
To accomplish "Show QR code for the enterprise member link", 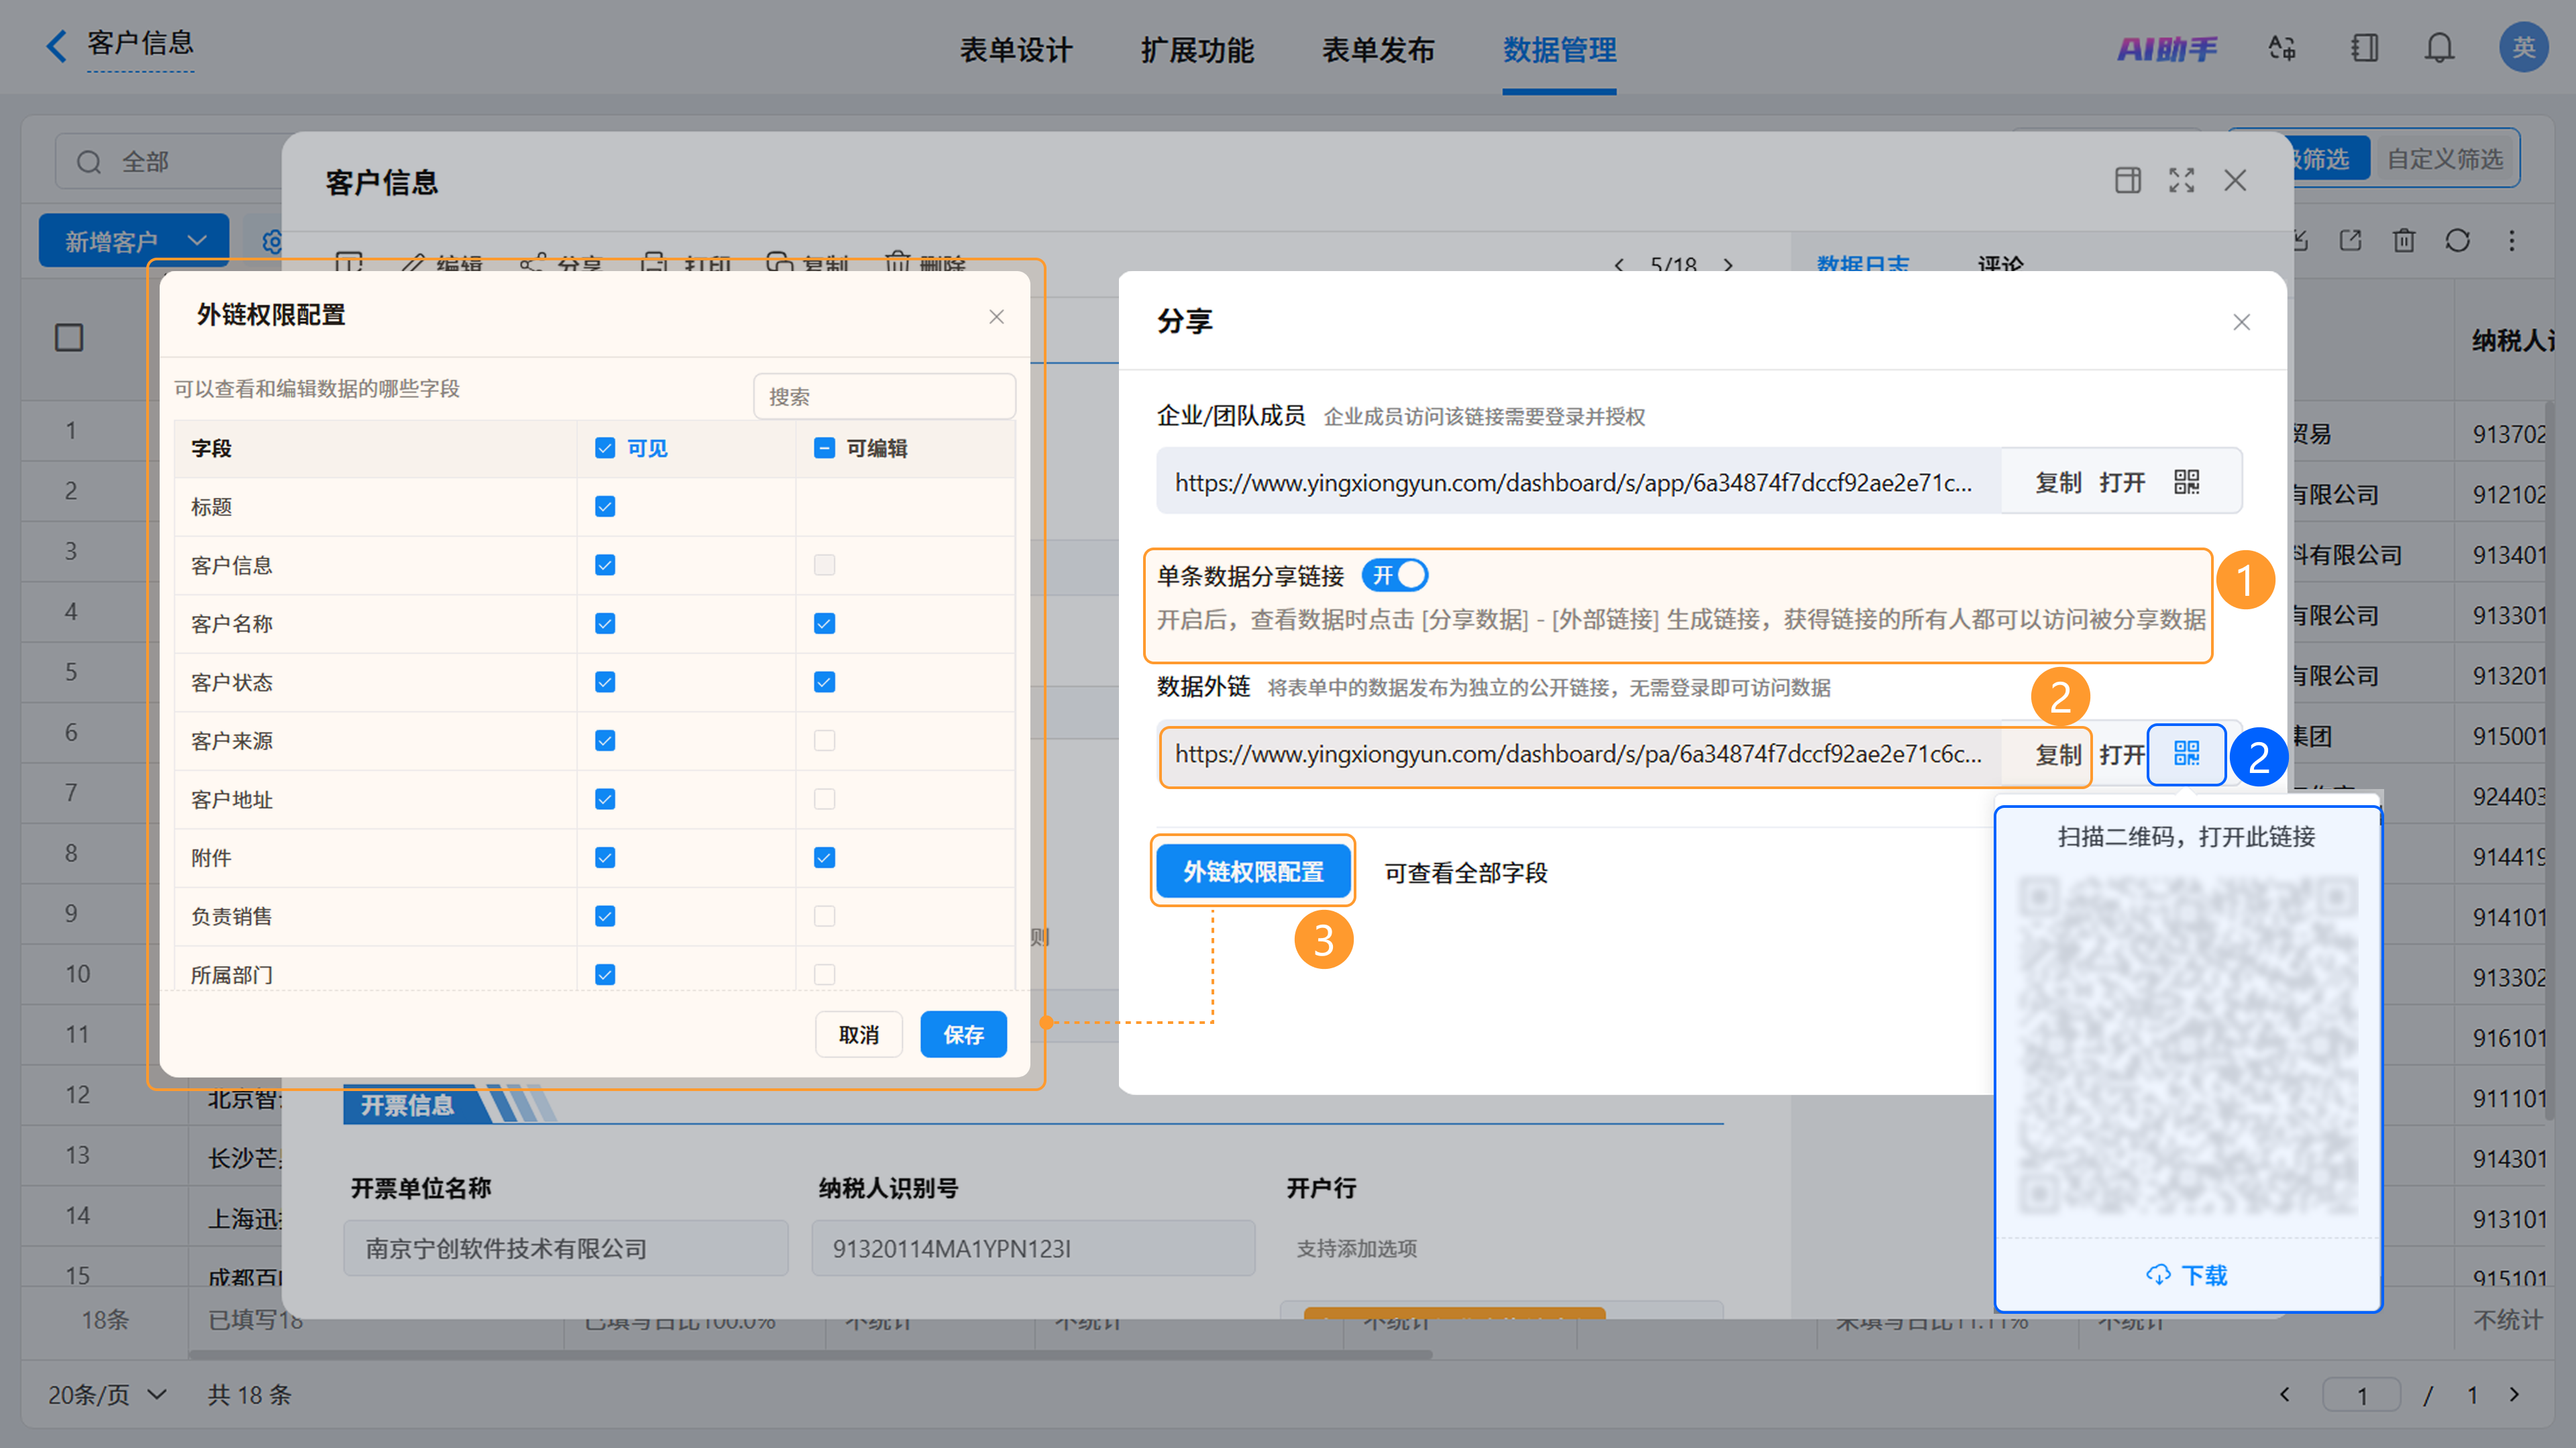I will click(x=2187, y=482).
